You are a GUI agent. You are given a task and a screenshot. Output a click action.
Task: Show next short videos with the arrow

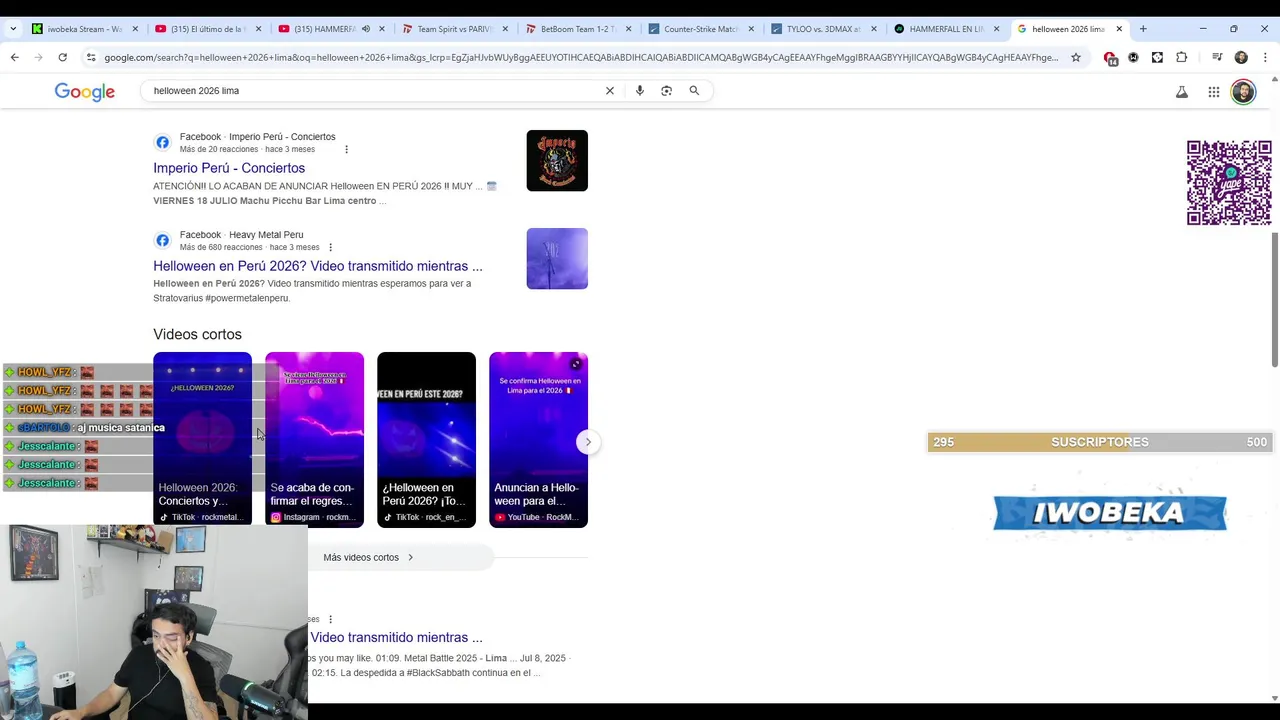pos(588,442)
